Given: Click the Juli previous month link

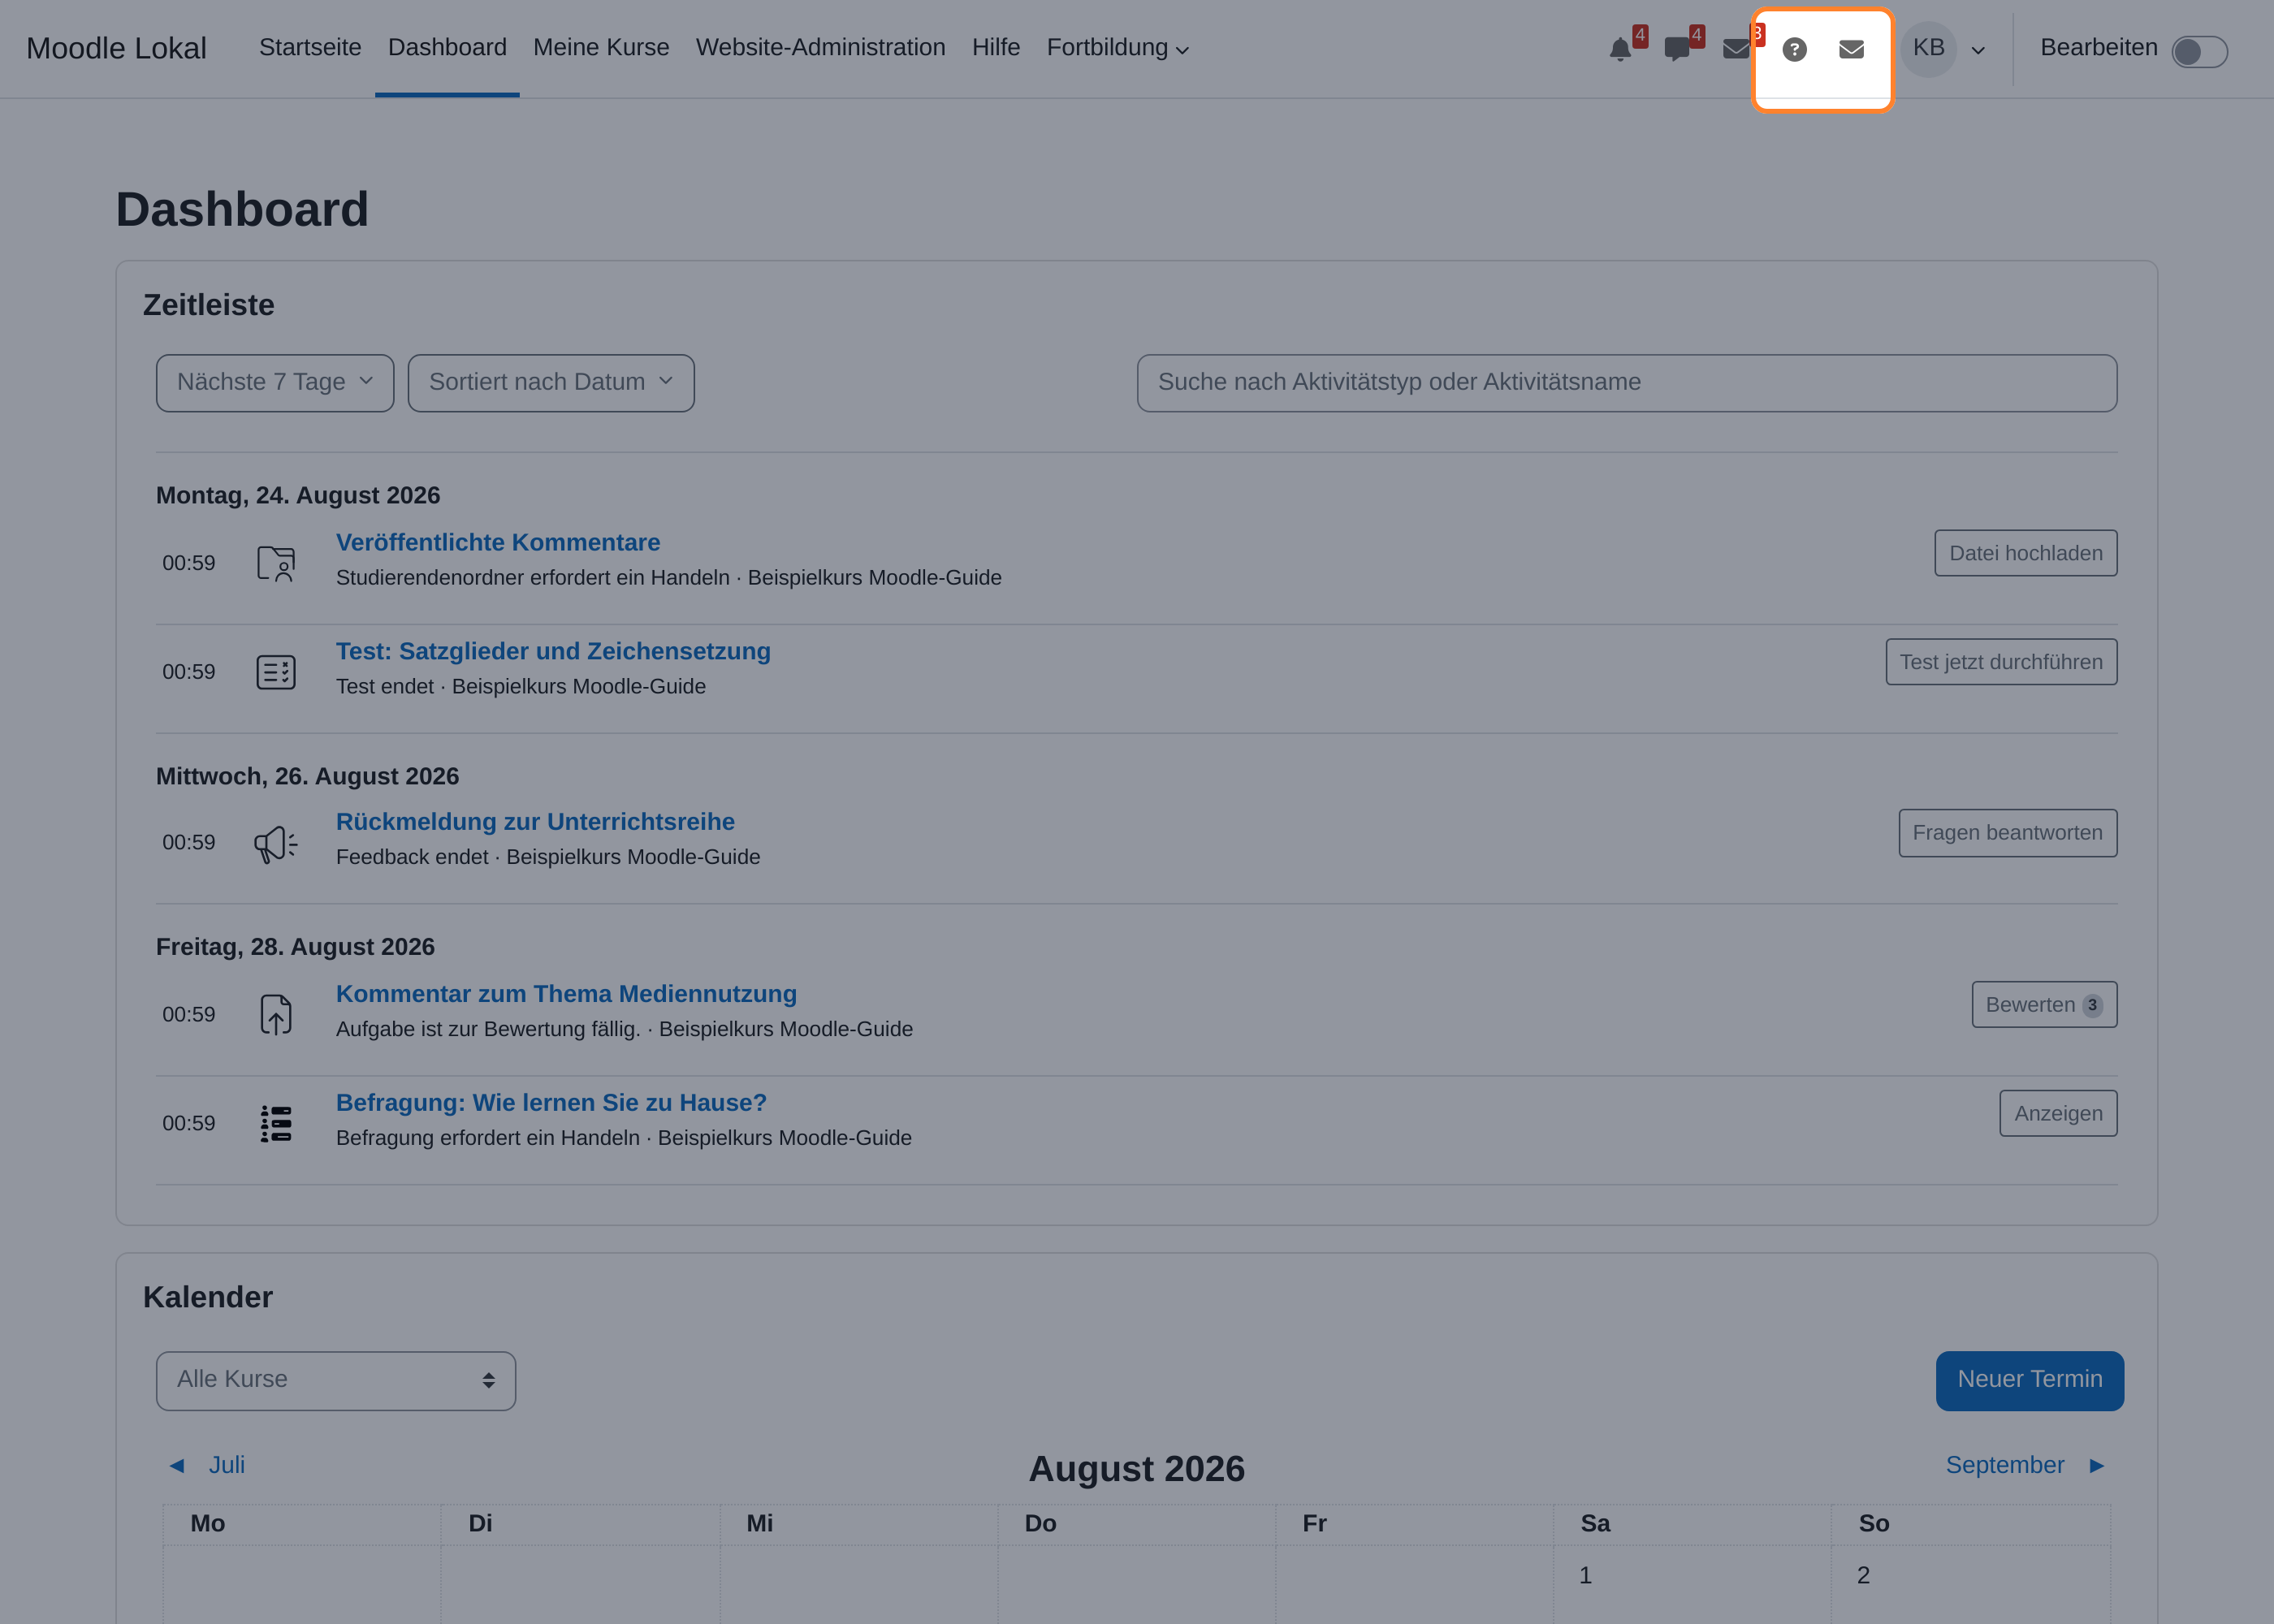Looking at the screenshot, I should click(x=227, y=1465).
